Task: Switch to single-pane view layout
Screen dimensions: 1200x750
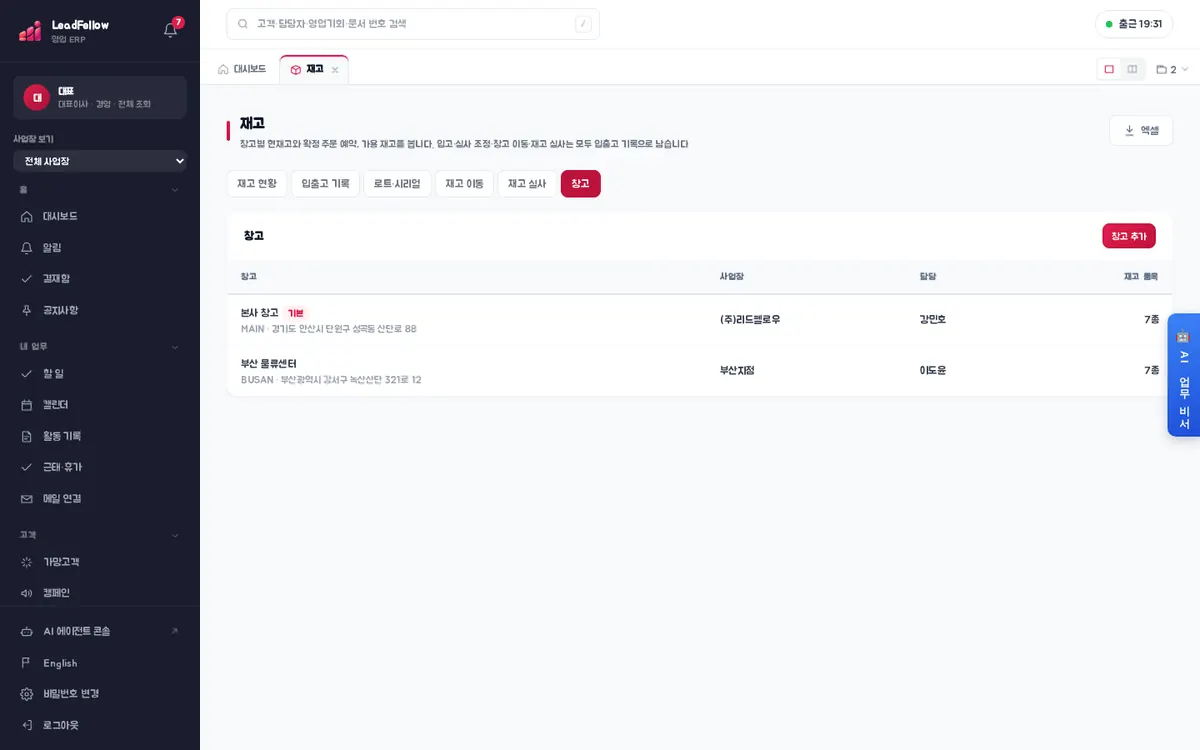Action: tap(1109, 69)
